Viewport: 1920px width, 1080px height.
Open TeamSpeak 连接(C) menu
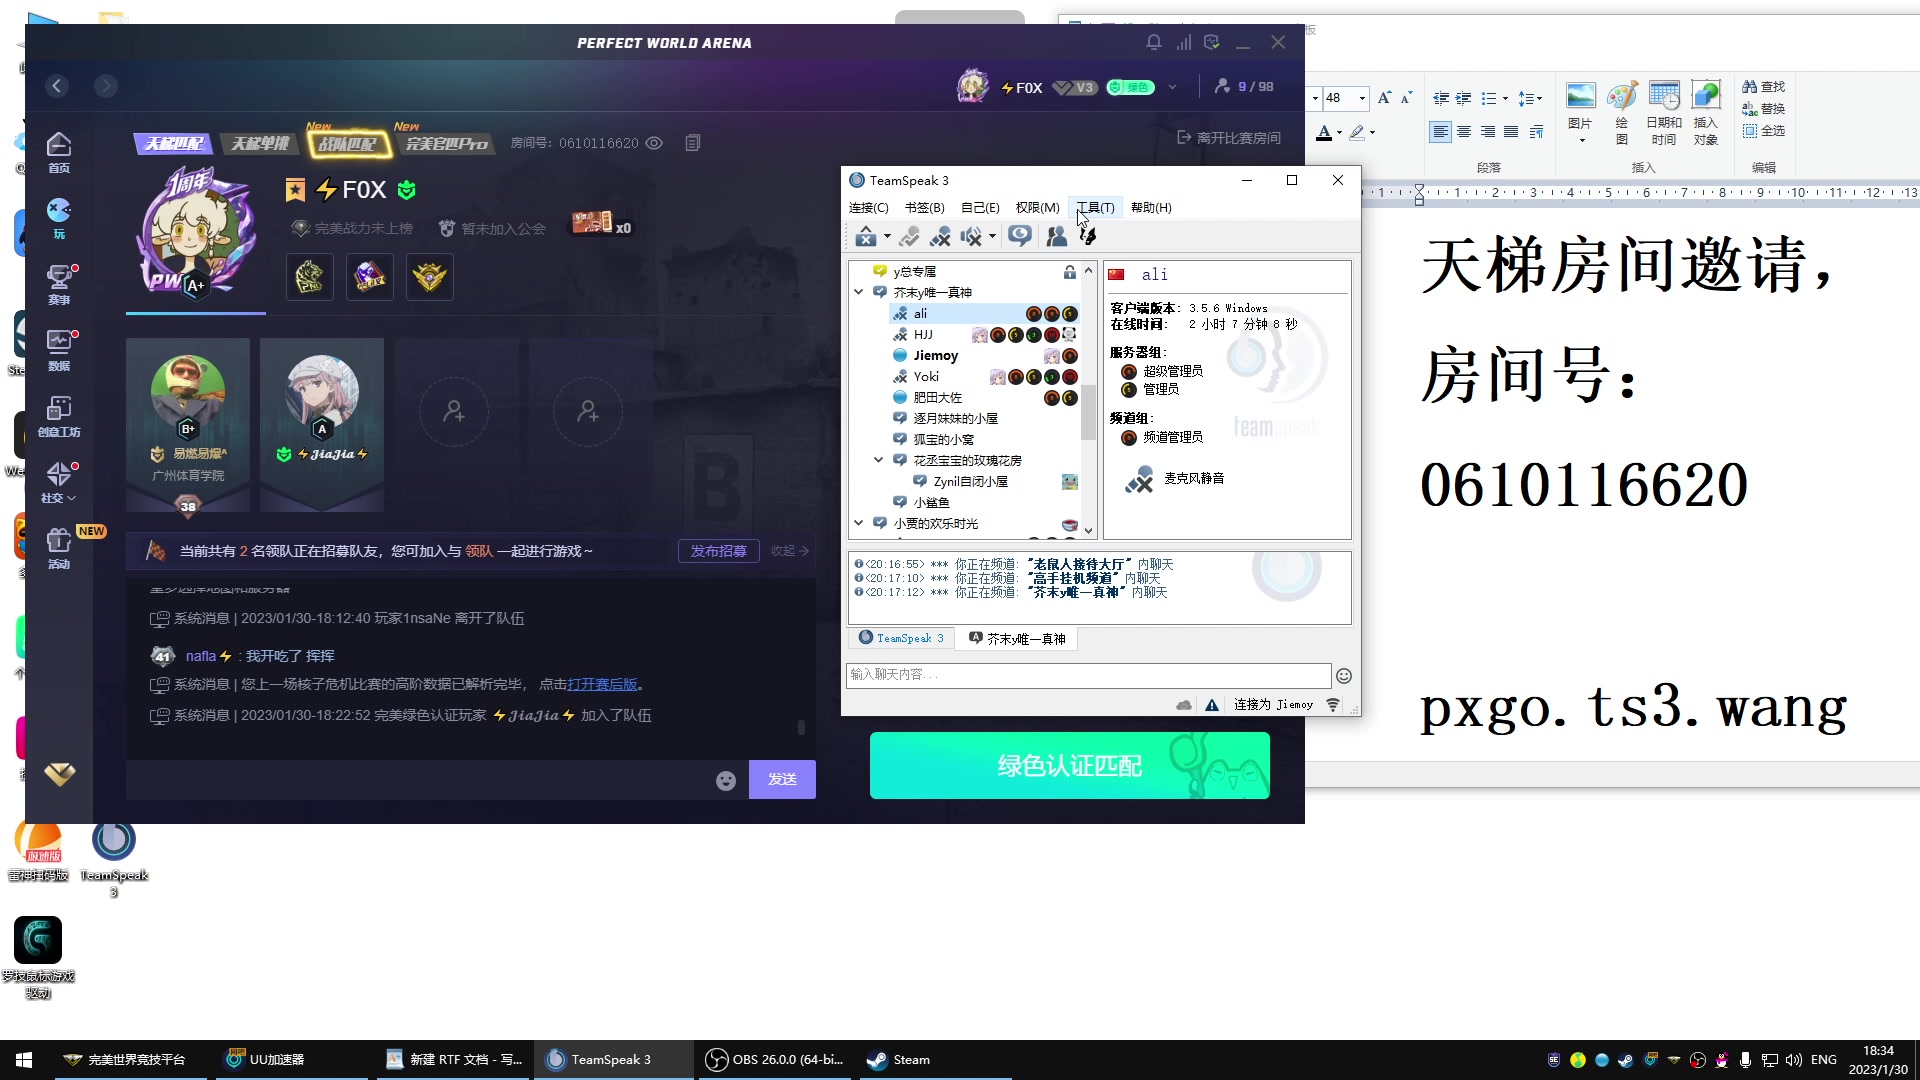[x=868, y=208]
